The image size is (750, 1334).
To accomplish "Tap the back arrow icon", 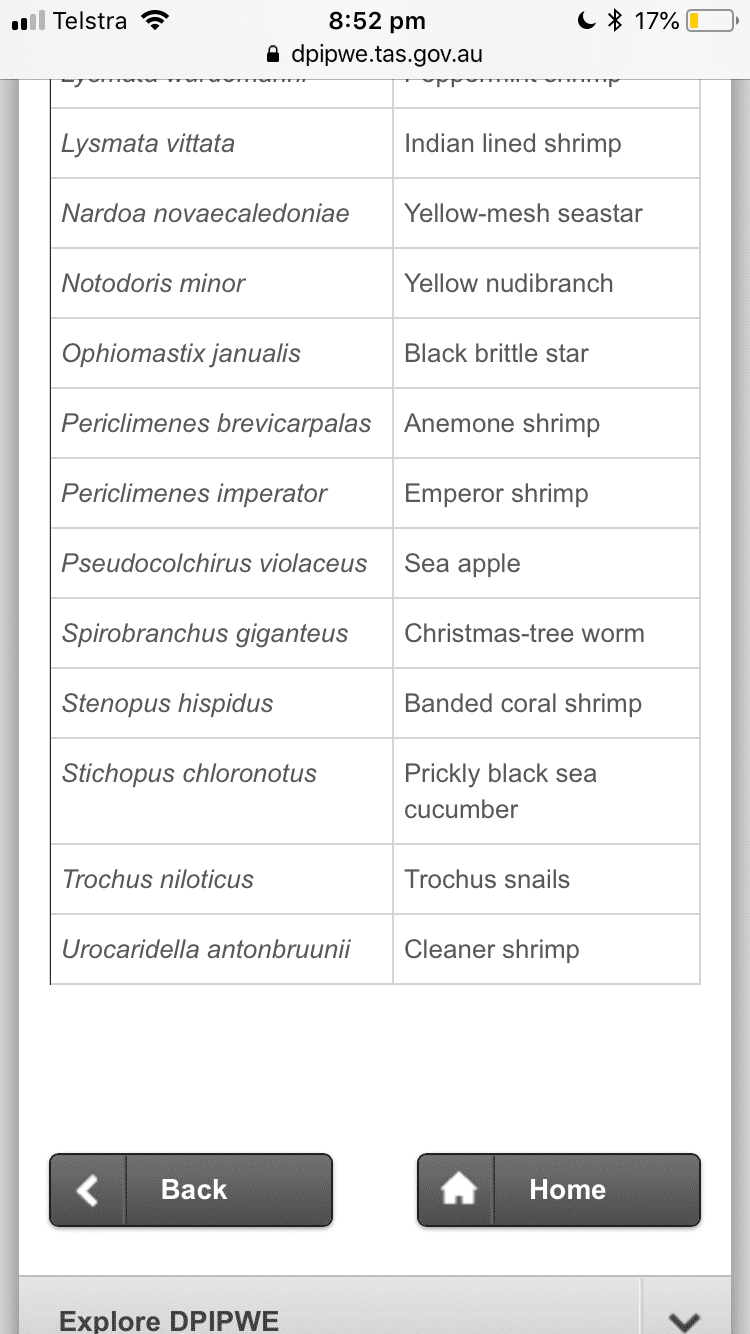I will (x=88, y=1190).
